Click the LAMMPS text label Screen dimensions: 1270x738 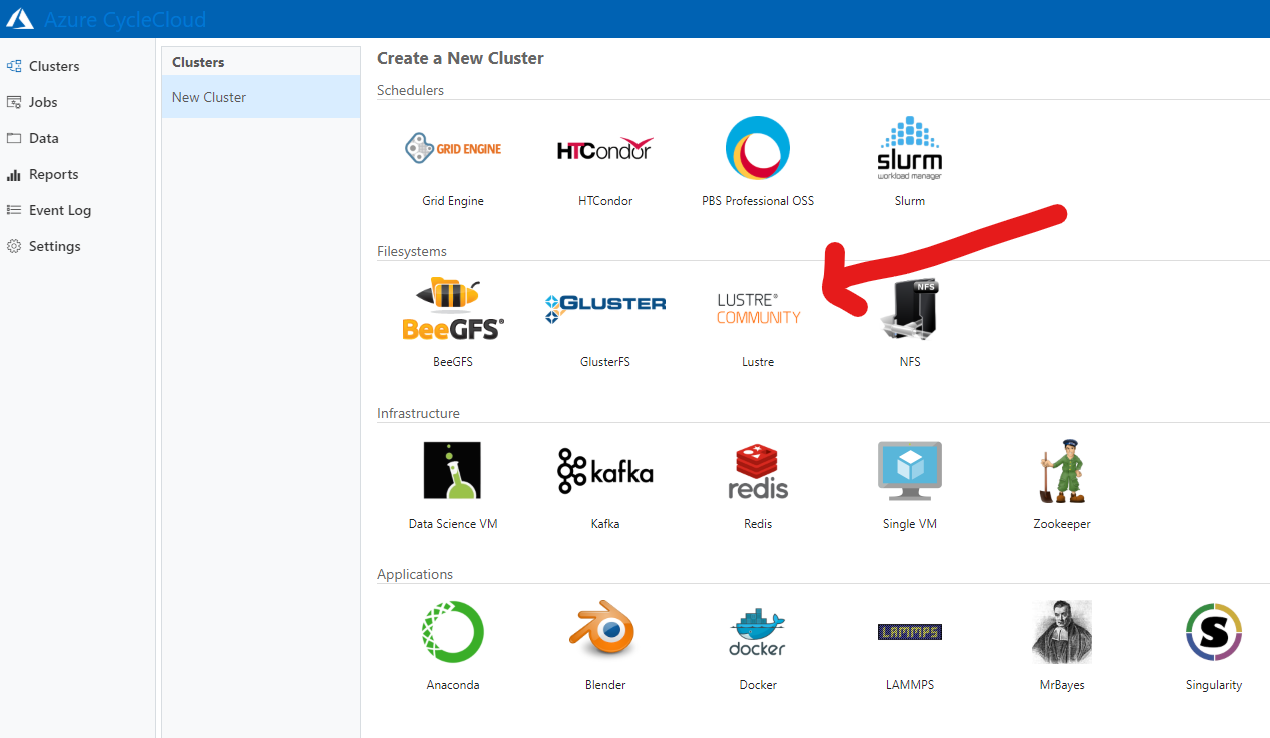910,685
